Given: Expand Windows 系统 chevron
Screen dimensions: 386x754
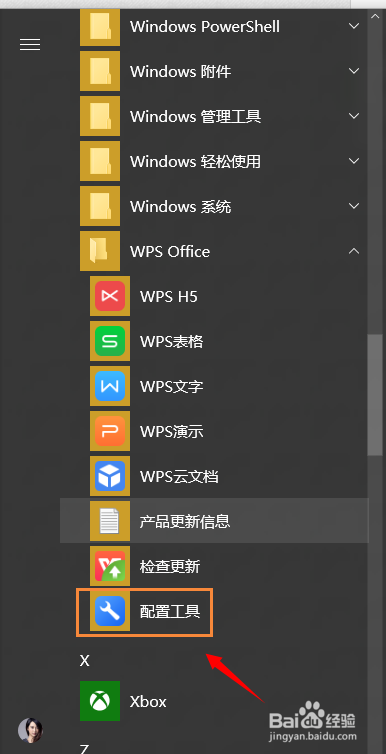Looking at the screenshot, I should 354,206.
